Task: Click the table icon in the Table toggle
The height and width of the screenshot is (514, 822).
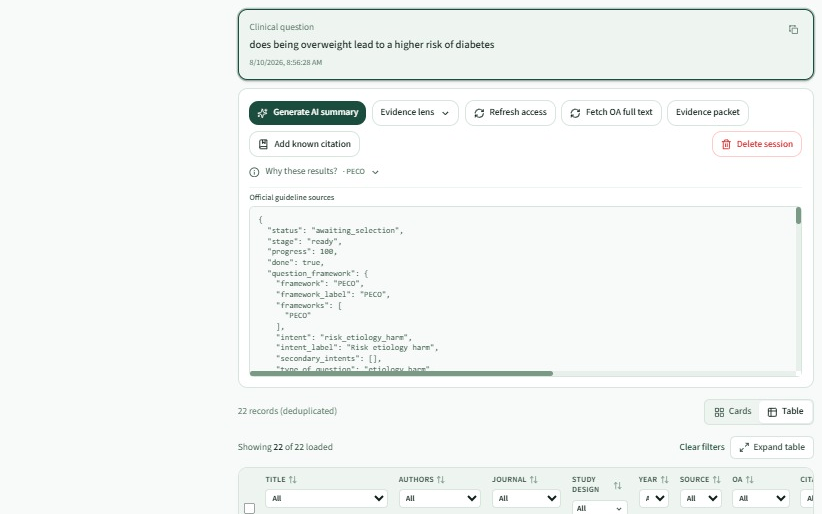Action: click(x=772, y=412)
